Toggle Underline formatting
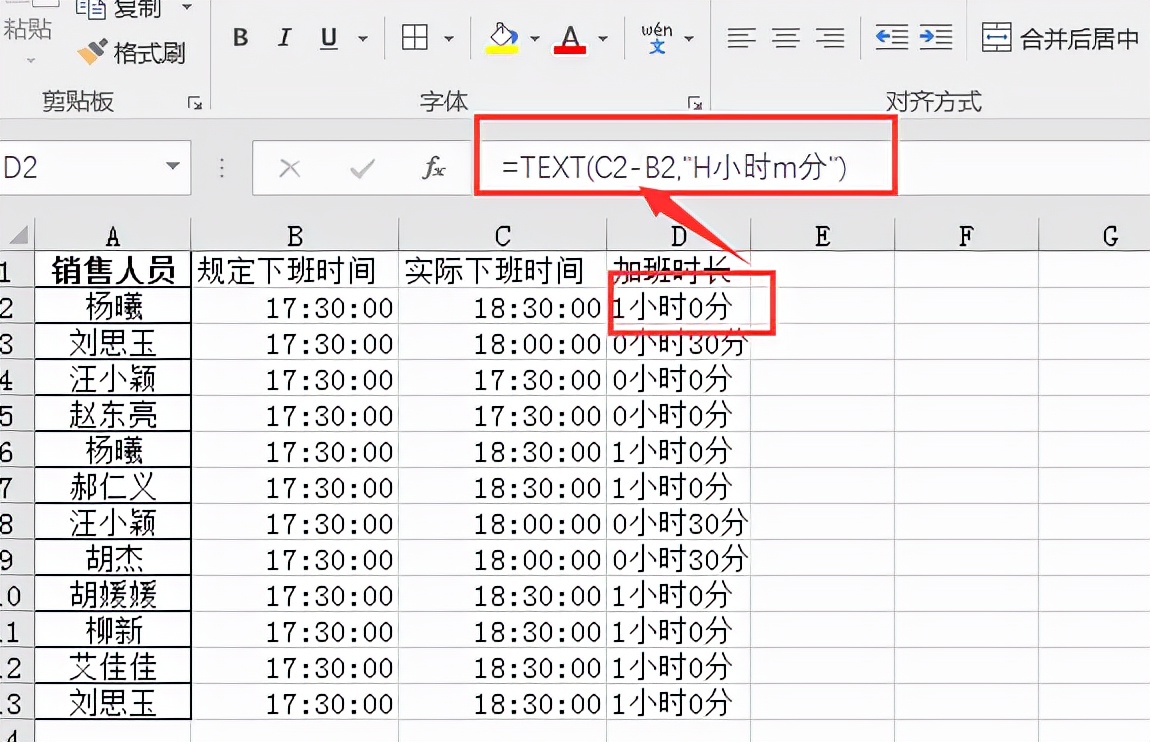This screenshot has height=742, width=1150. 329,37
